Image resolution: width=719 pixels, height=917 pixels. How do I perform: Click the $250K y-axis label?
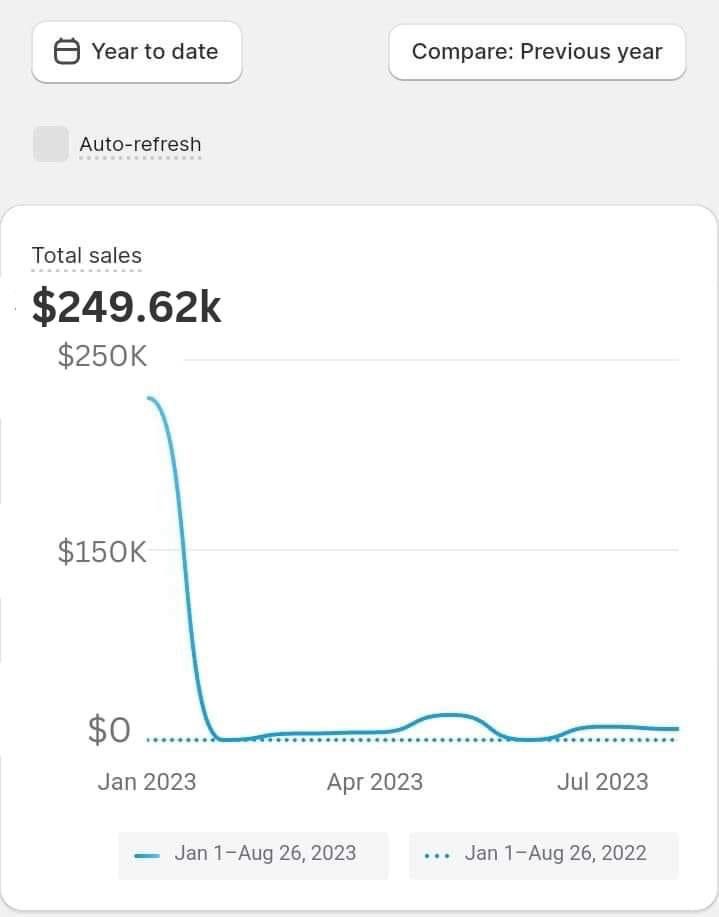pyautogui.click(x=102, y=357)
